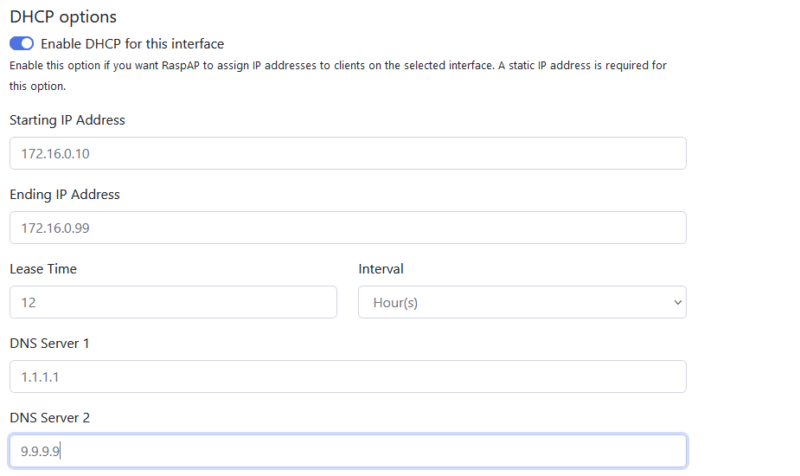Viewport: 800px width, 476px height.
Task: Click the "Interval" label text
Action: click(x=381, y=269)
